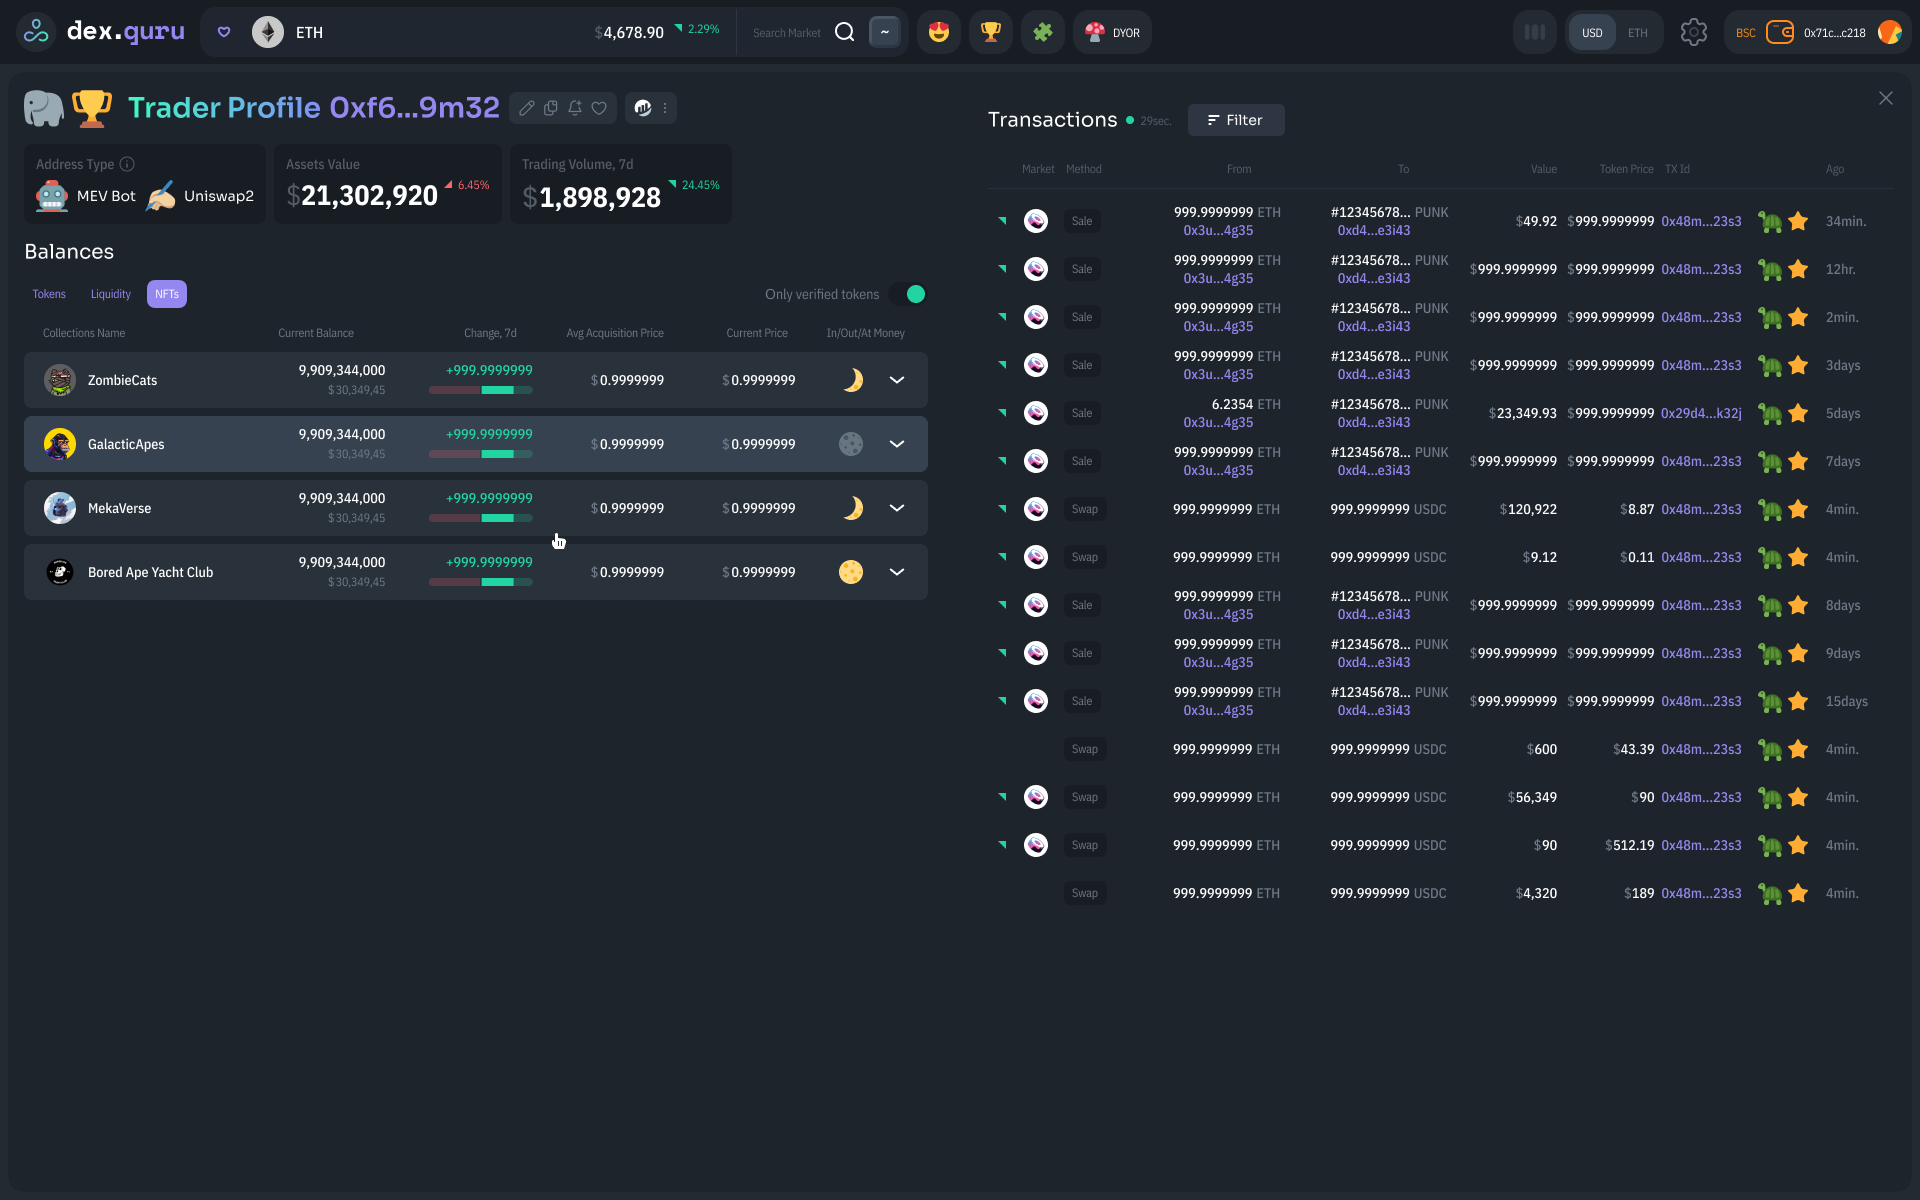Toggle star on the 9days transaction
Screen dimensions: 1920x1200
[x=1798, y=653]
